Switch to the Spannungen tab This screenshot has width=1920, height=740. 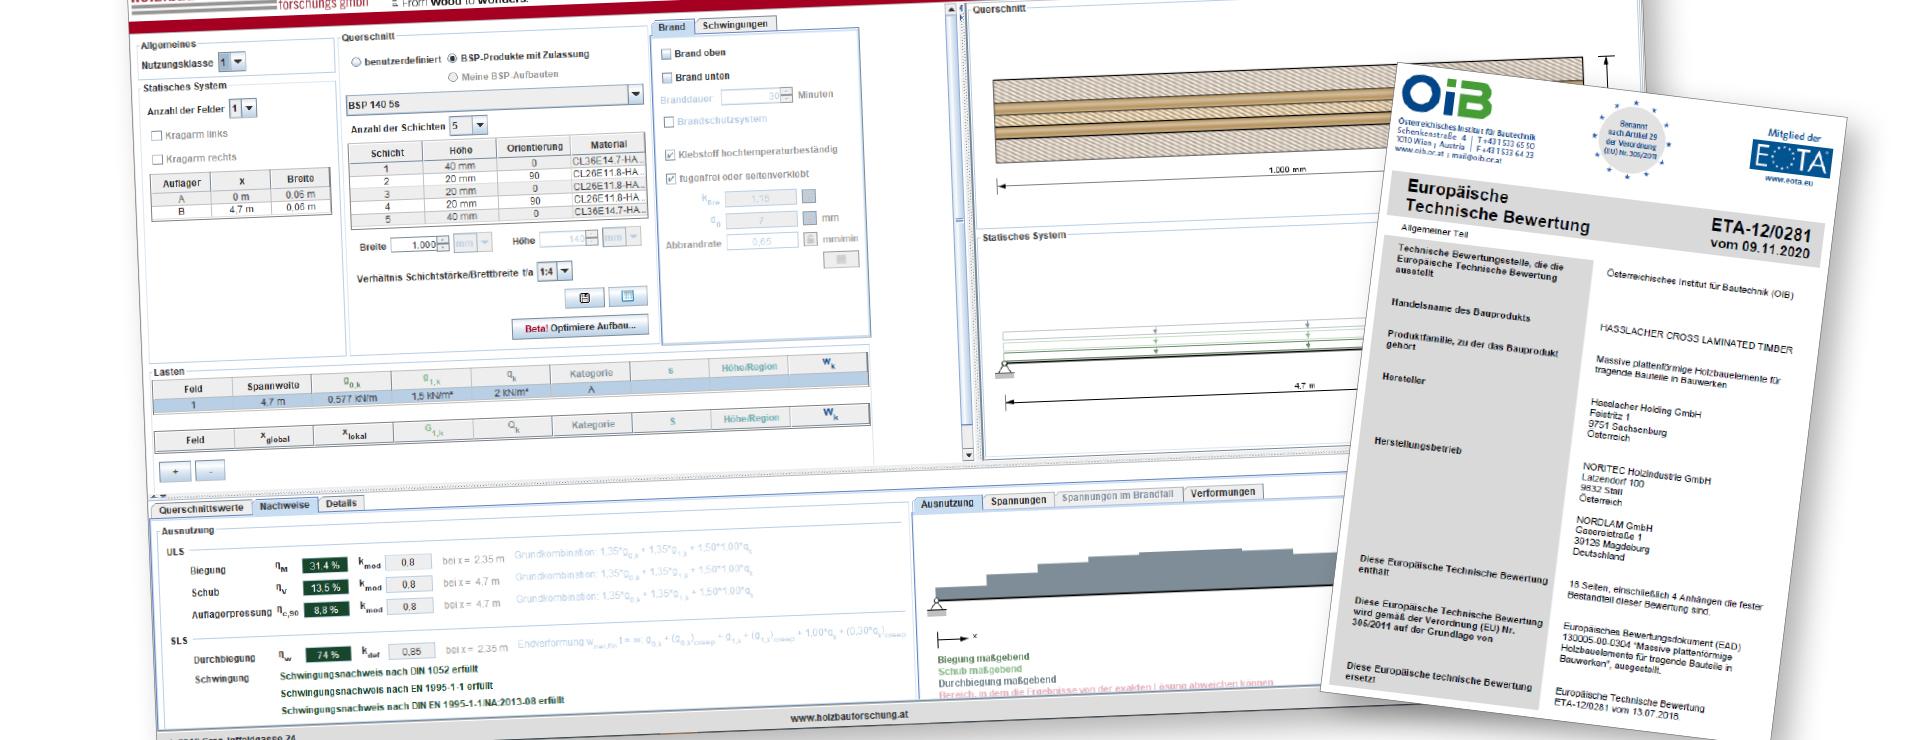tap(1018, 500)
